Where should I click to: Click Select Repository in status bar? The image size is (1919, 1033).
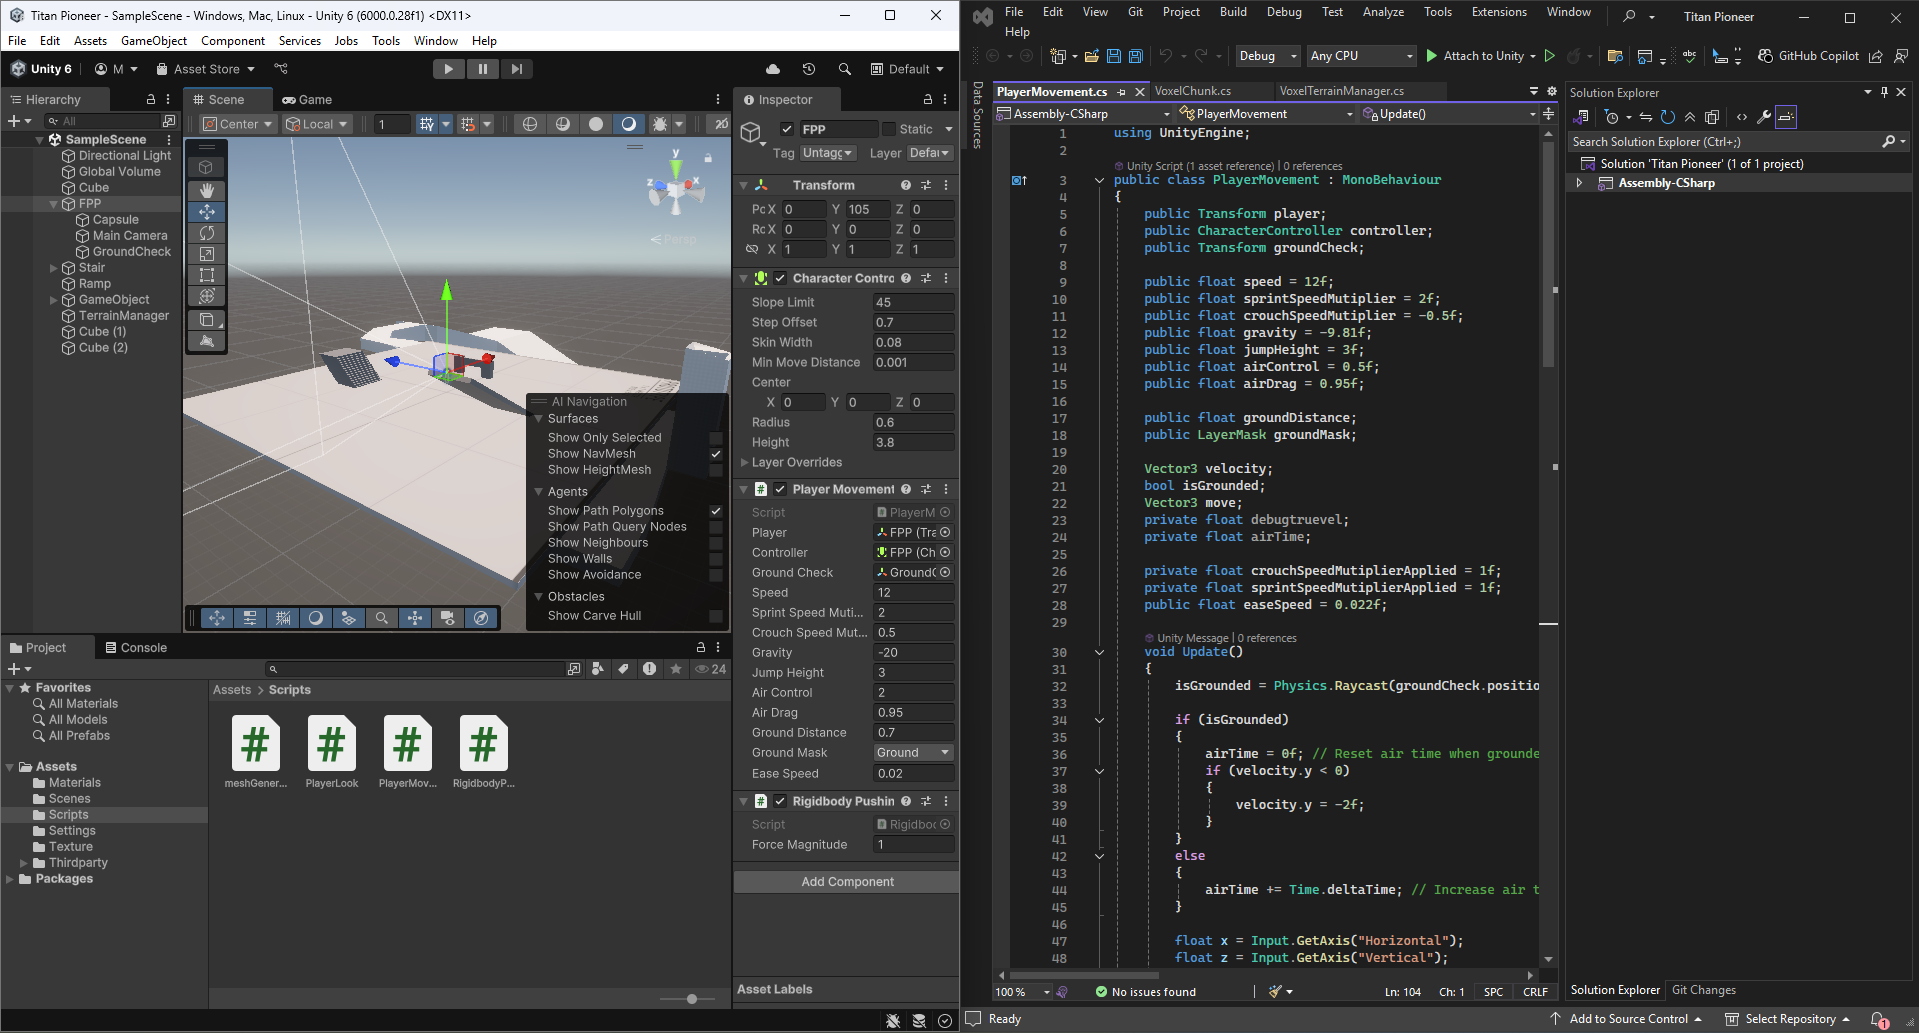point(1787,1019)
